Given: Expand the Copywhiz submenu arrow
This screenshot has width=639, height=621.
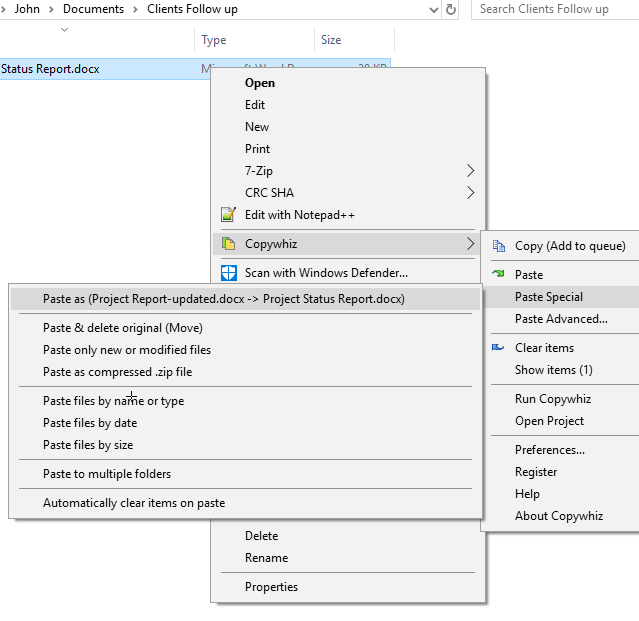Looking at the screenshot, I should 470,244.
